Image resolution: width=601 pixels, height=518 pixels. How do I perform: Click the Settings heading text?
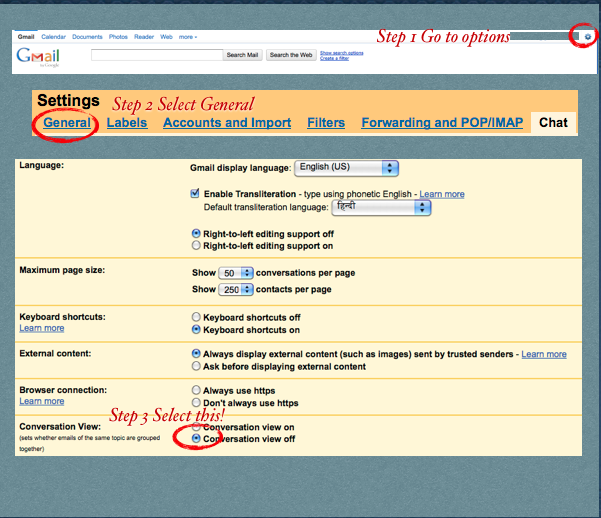tap(68, 100)
